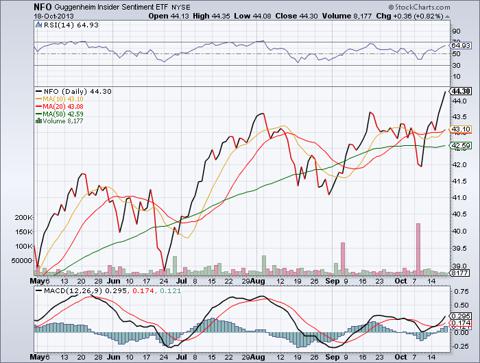The height and width of the screenshot is (363, 480).
Task: Click the 200K volume axis label
Action: (24, 217)
